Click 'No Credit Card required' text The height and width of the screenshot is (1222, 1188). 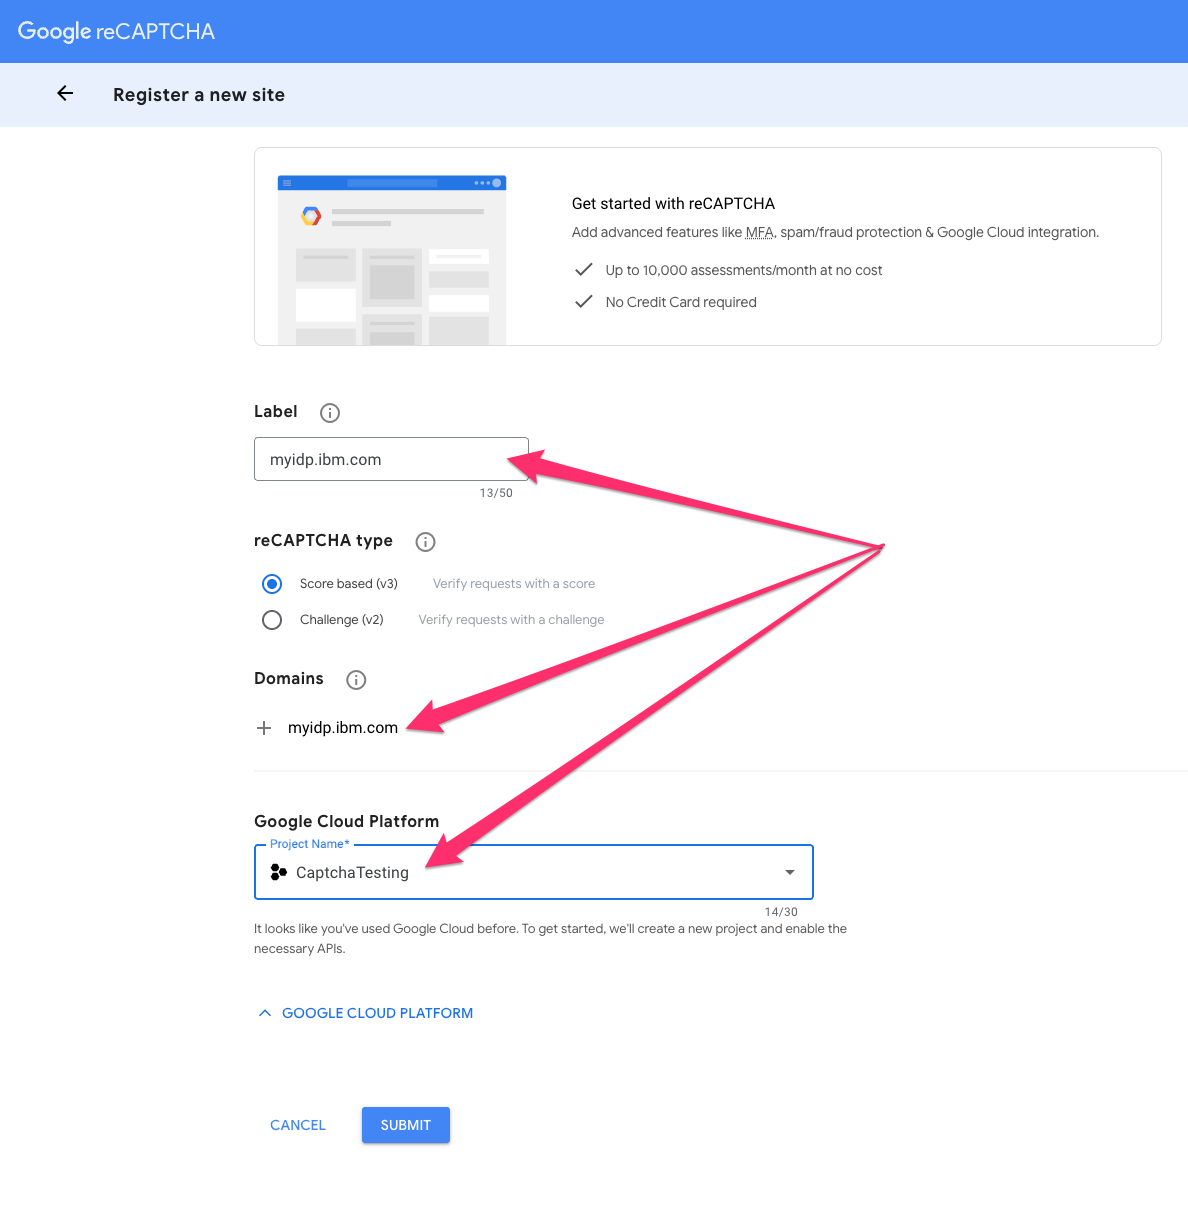coord(681,302)
